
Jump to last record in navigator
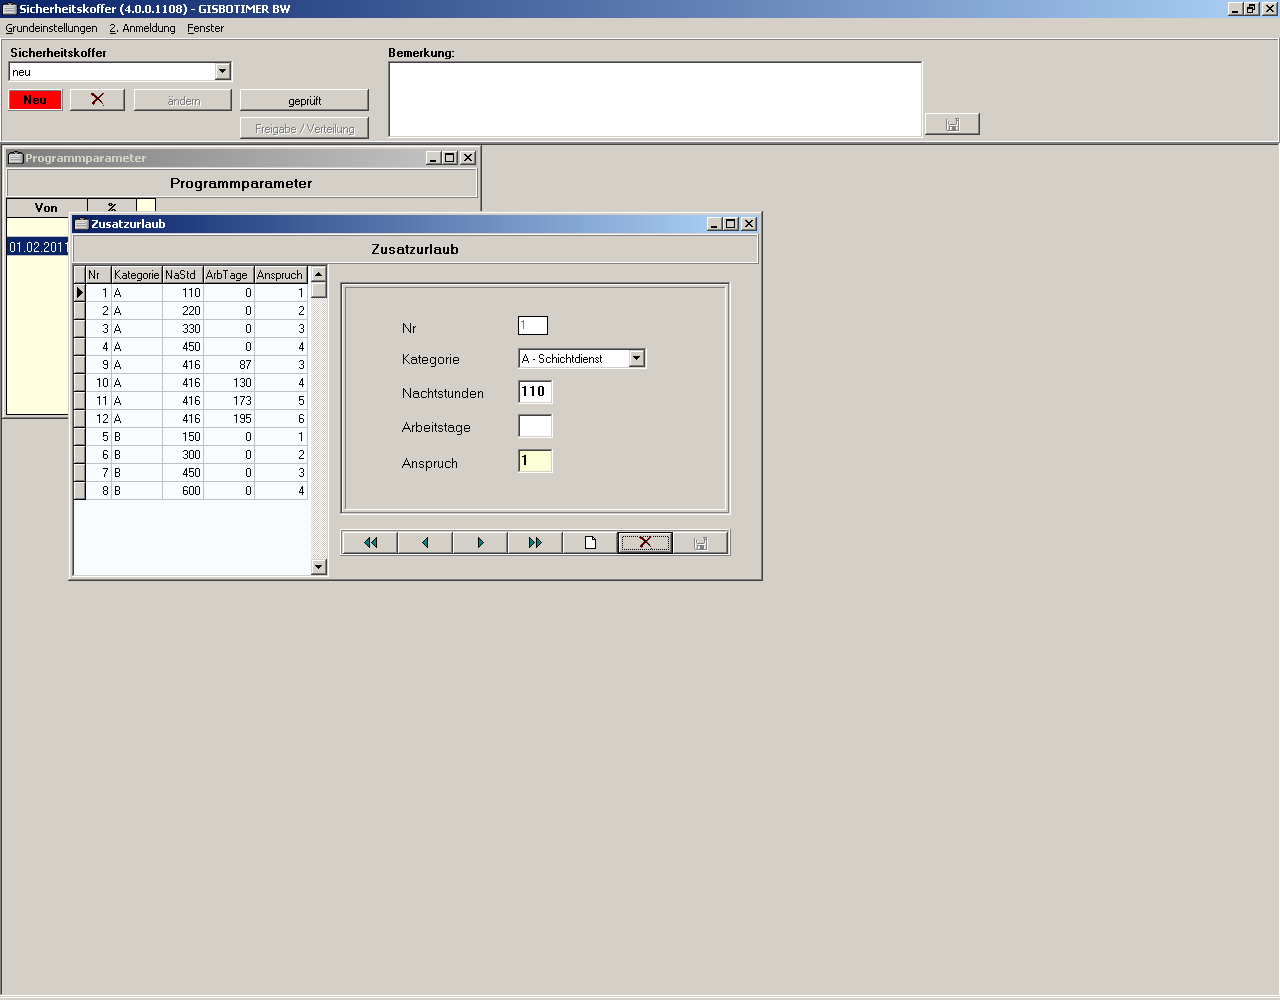pos(535,543)
